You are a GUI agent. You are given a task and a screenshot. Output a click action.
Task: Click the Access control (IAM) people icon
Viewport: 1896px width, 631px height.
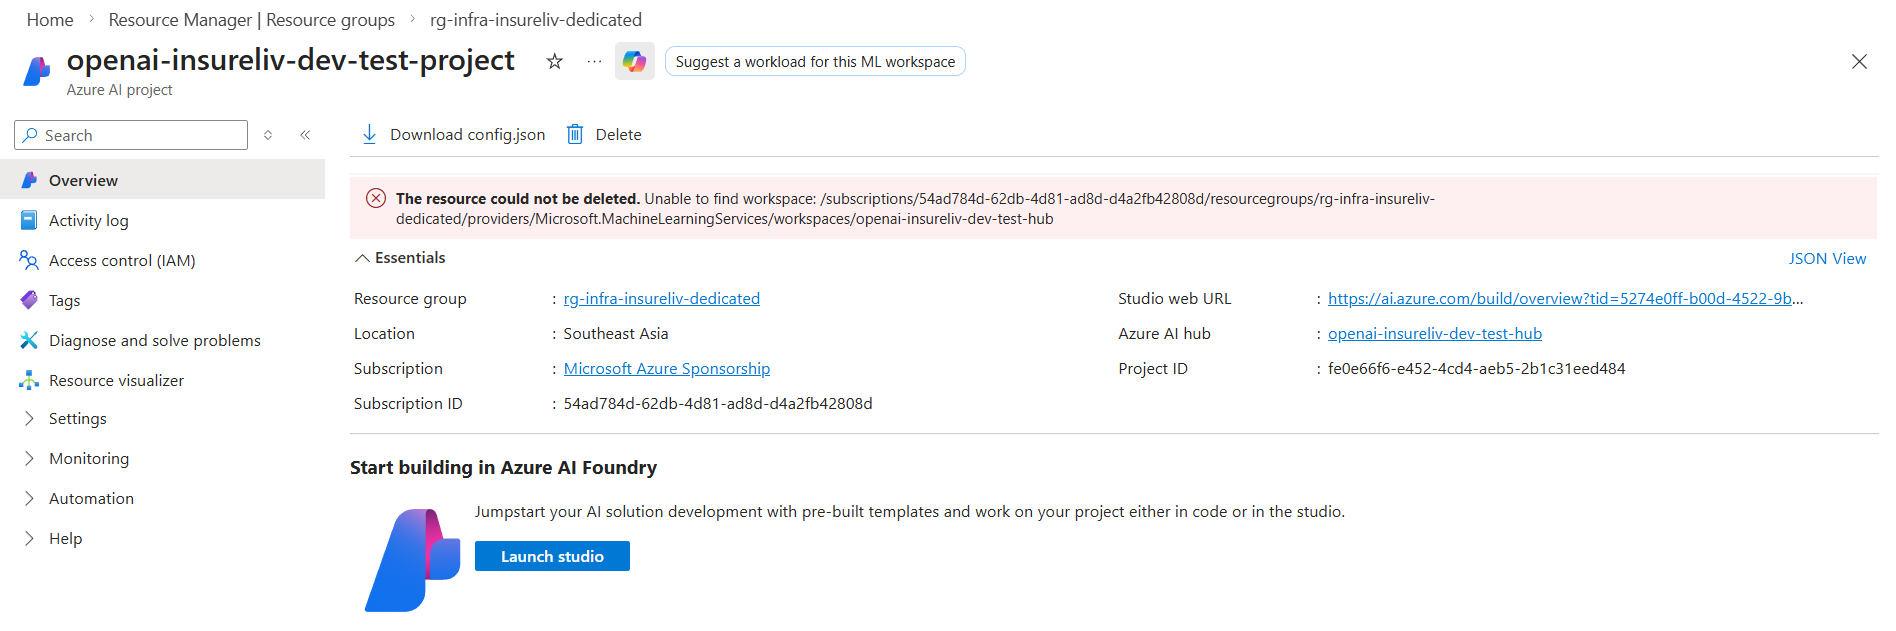coord(29,260)
